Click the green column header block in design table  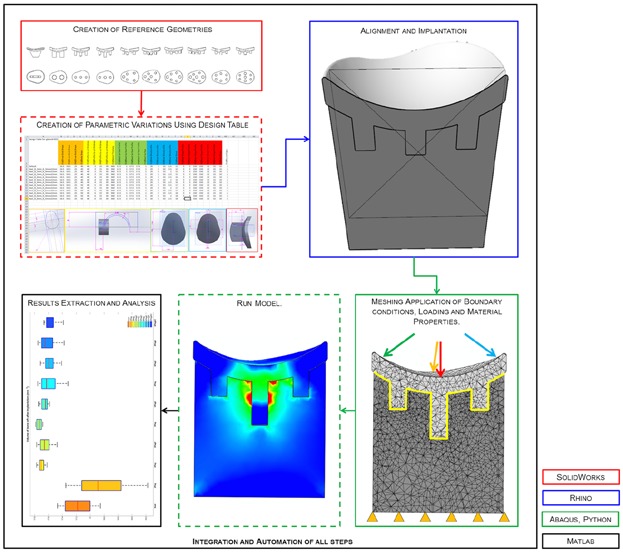tap(131, 152)
